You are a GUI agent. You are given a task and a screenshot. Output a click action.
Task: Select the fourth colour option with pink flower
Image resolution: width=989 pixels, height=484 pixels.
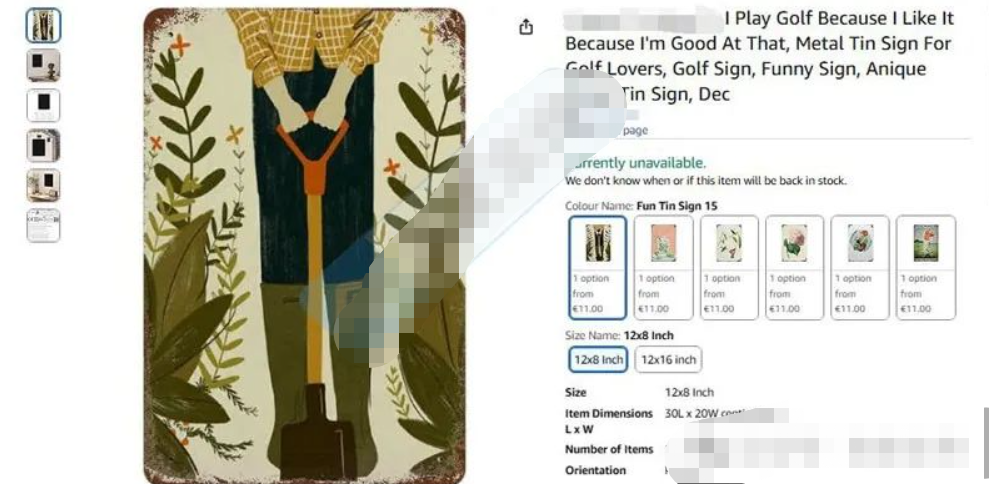pyautogui.click(x=795, y=268)
